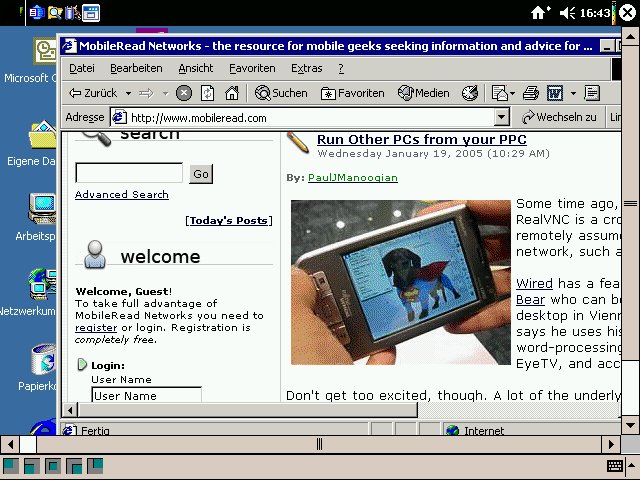
Task: Expand input method arrow beside keyboard
Action: (x=632, y=465)
